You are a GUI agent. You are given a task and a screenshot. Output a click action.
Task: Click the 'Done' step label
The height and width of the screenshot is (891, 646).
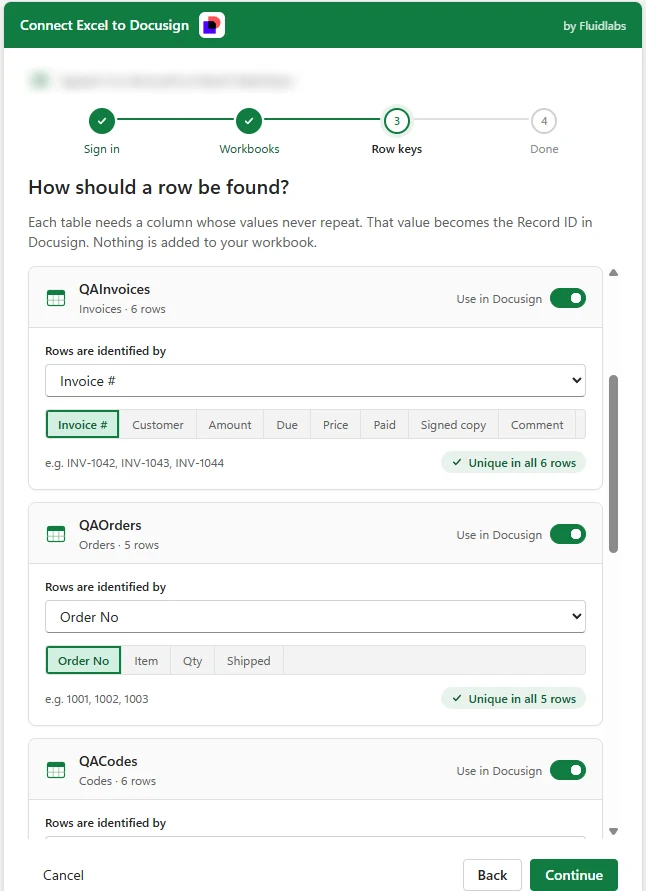point(544,149)
